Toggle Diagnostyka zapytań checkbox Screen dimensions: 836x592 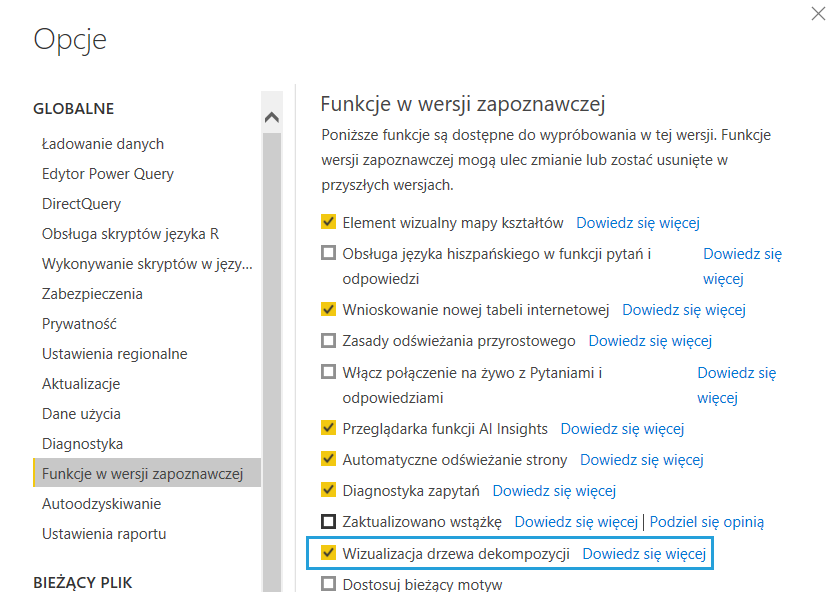point(328,490)
